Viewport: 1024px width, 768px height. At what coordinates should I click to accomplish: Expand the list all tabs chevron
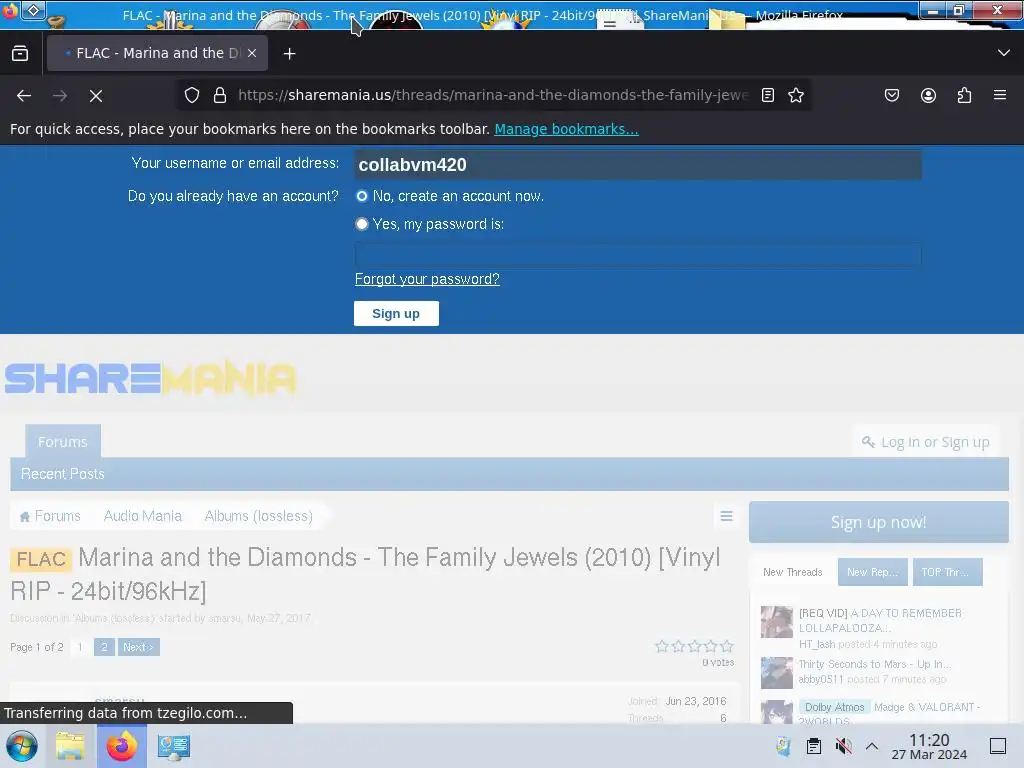point(1004,53)
